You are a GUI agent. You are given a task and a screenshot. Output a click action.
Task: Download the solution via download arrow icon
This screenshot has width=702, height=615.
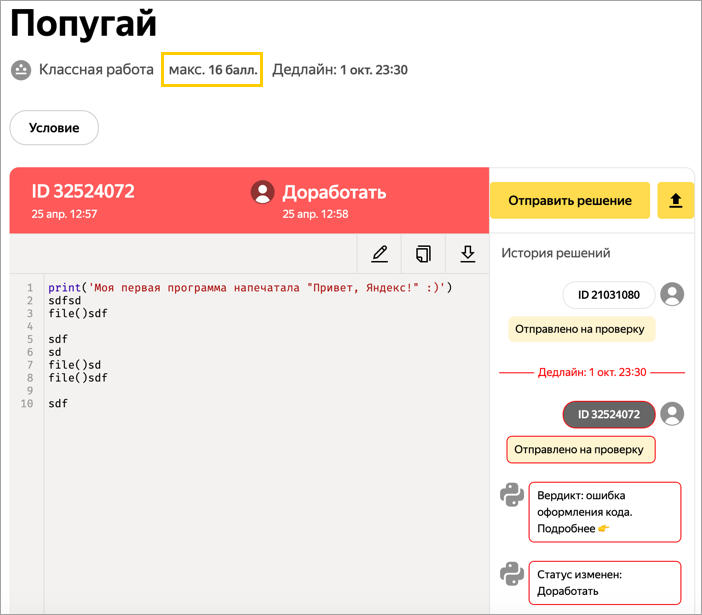click(467, 254)
